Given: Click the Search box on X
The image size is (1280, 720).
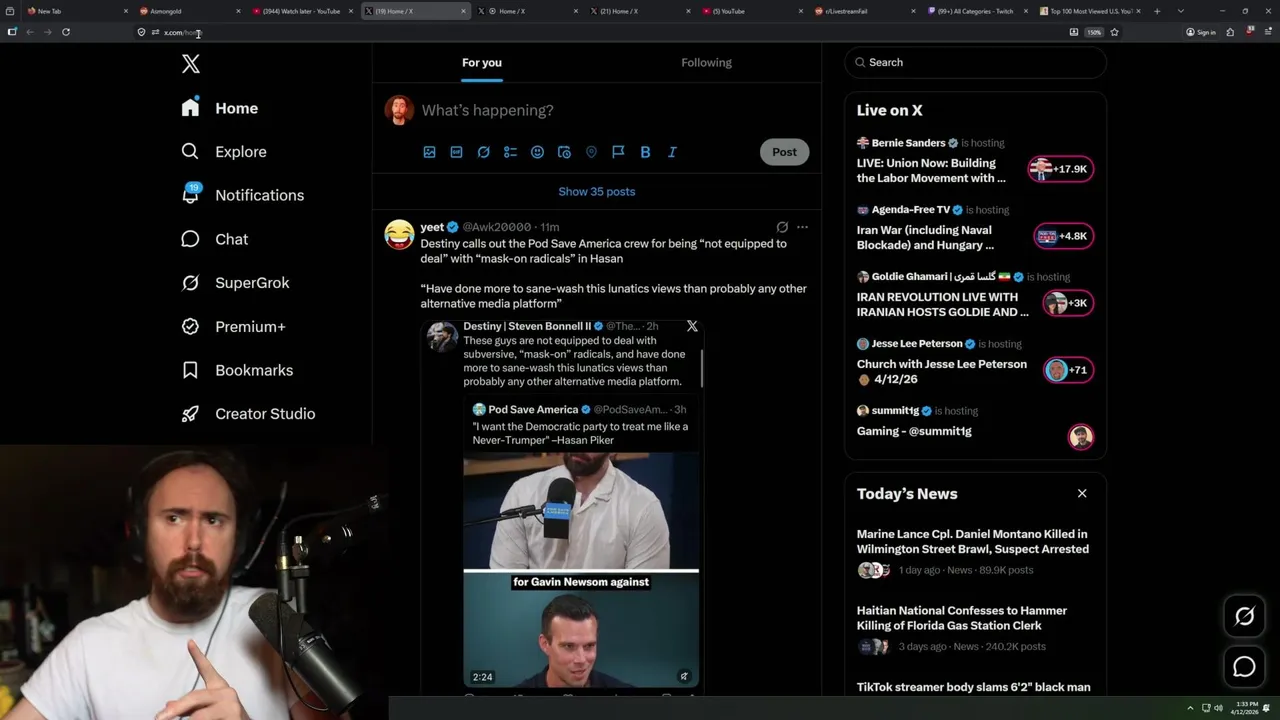Looking at the screenshot, I should tap(975, 62).
